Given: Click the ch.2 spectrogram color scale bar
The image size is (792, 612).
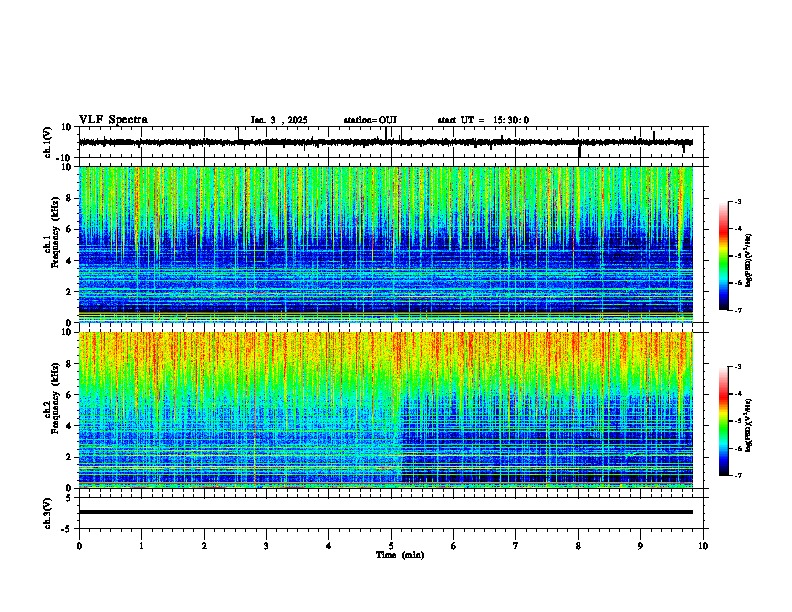Looking at the screenshot, I should tap(723, 421).
